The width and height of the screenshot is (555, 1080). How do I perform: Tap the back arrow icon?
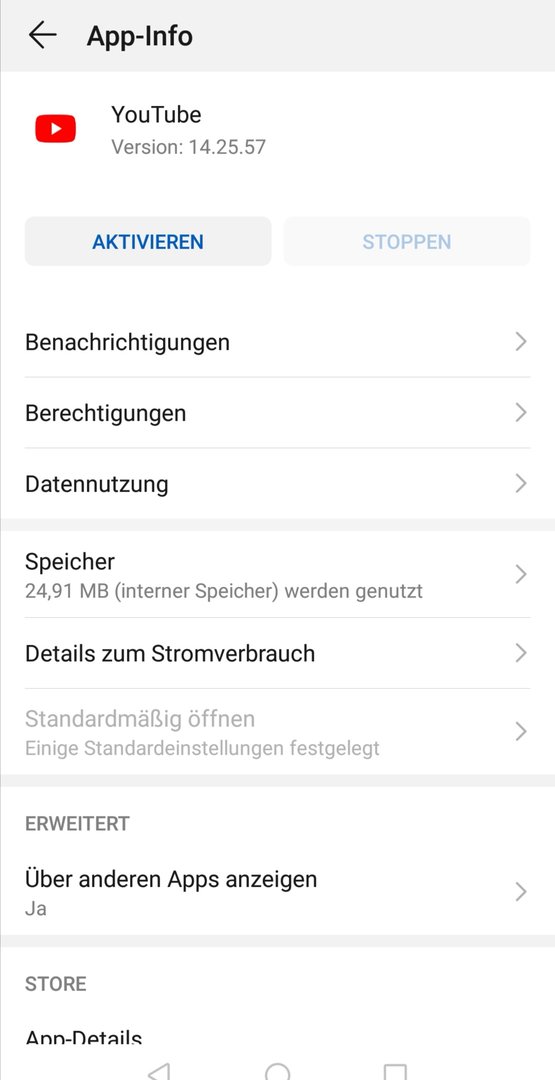click(42, 35)
